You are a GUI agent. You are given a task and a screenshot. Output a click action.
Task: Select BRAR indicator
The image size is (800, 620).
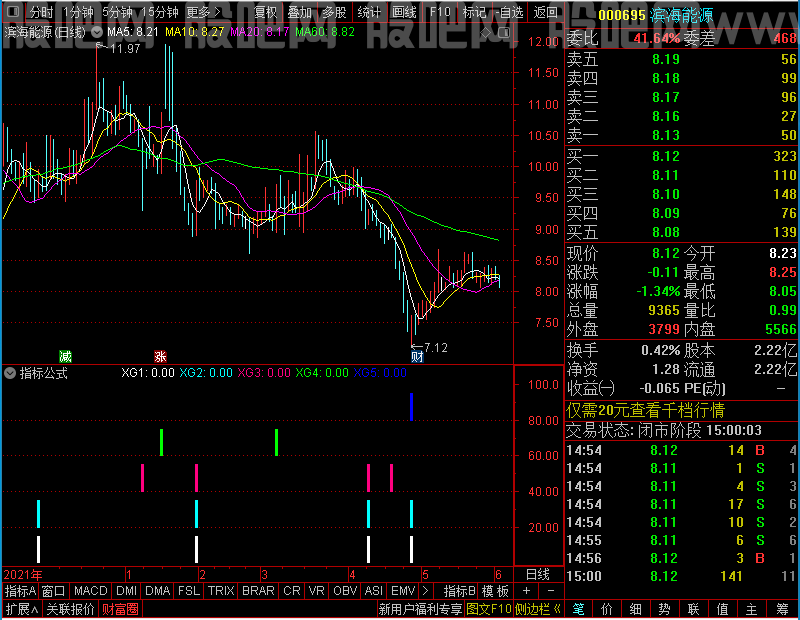(x=258, y=591)
